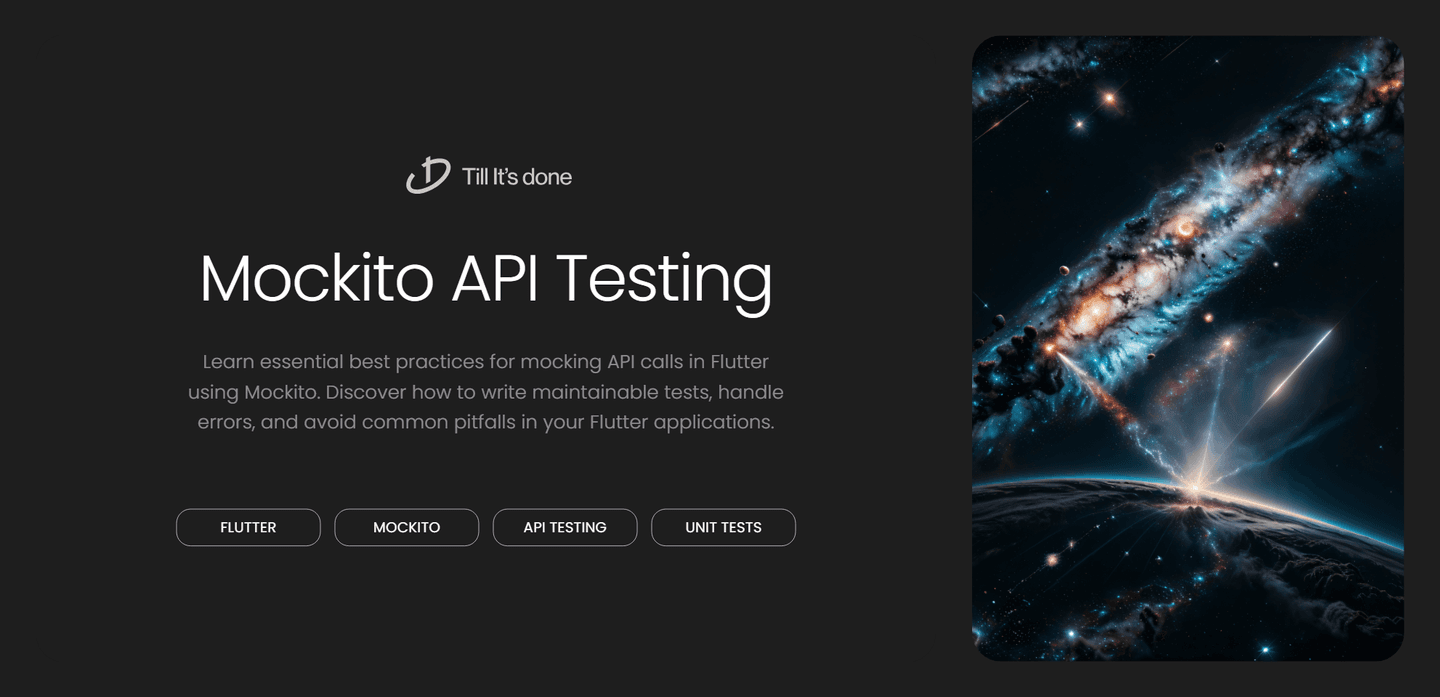
Task: Click the Mockito API Testing heading
Action: click(486, 278)
